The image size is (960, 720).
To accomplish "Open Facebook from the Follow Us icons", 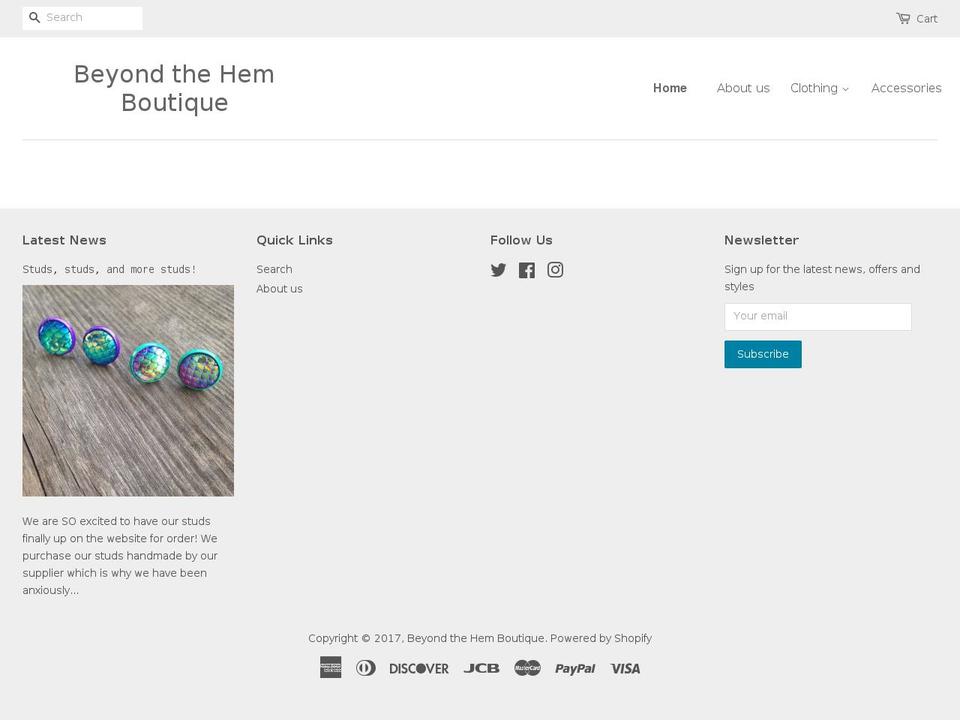I will click(526, 269).
